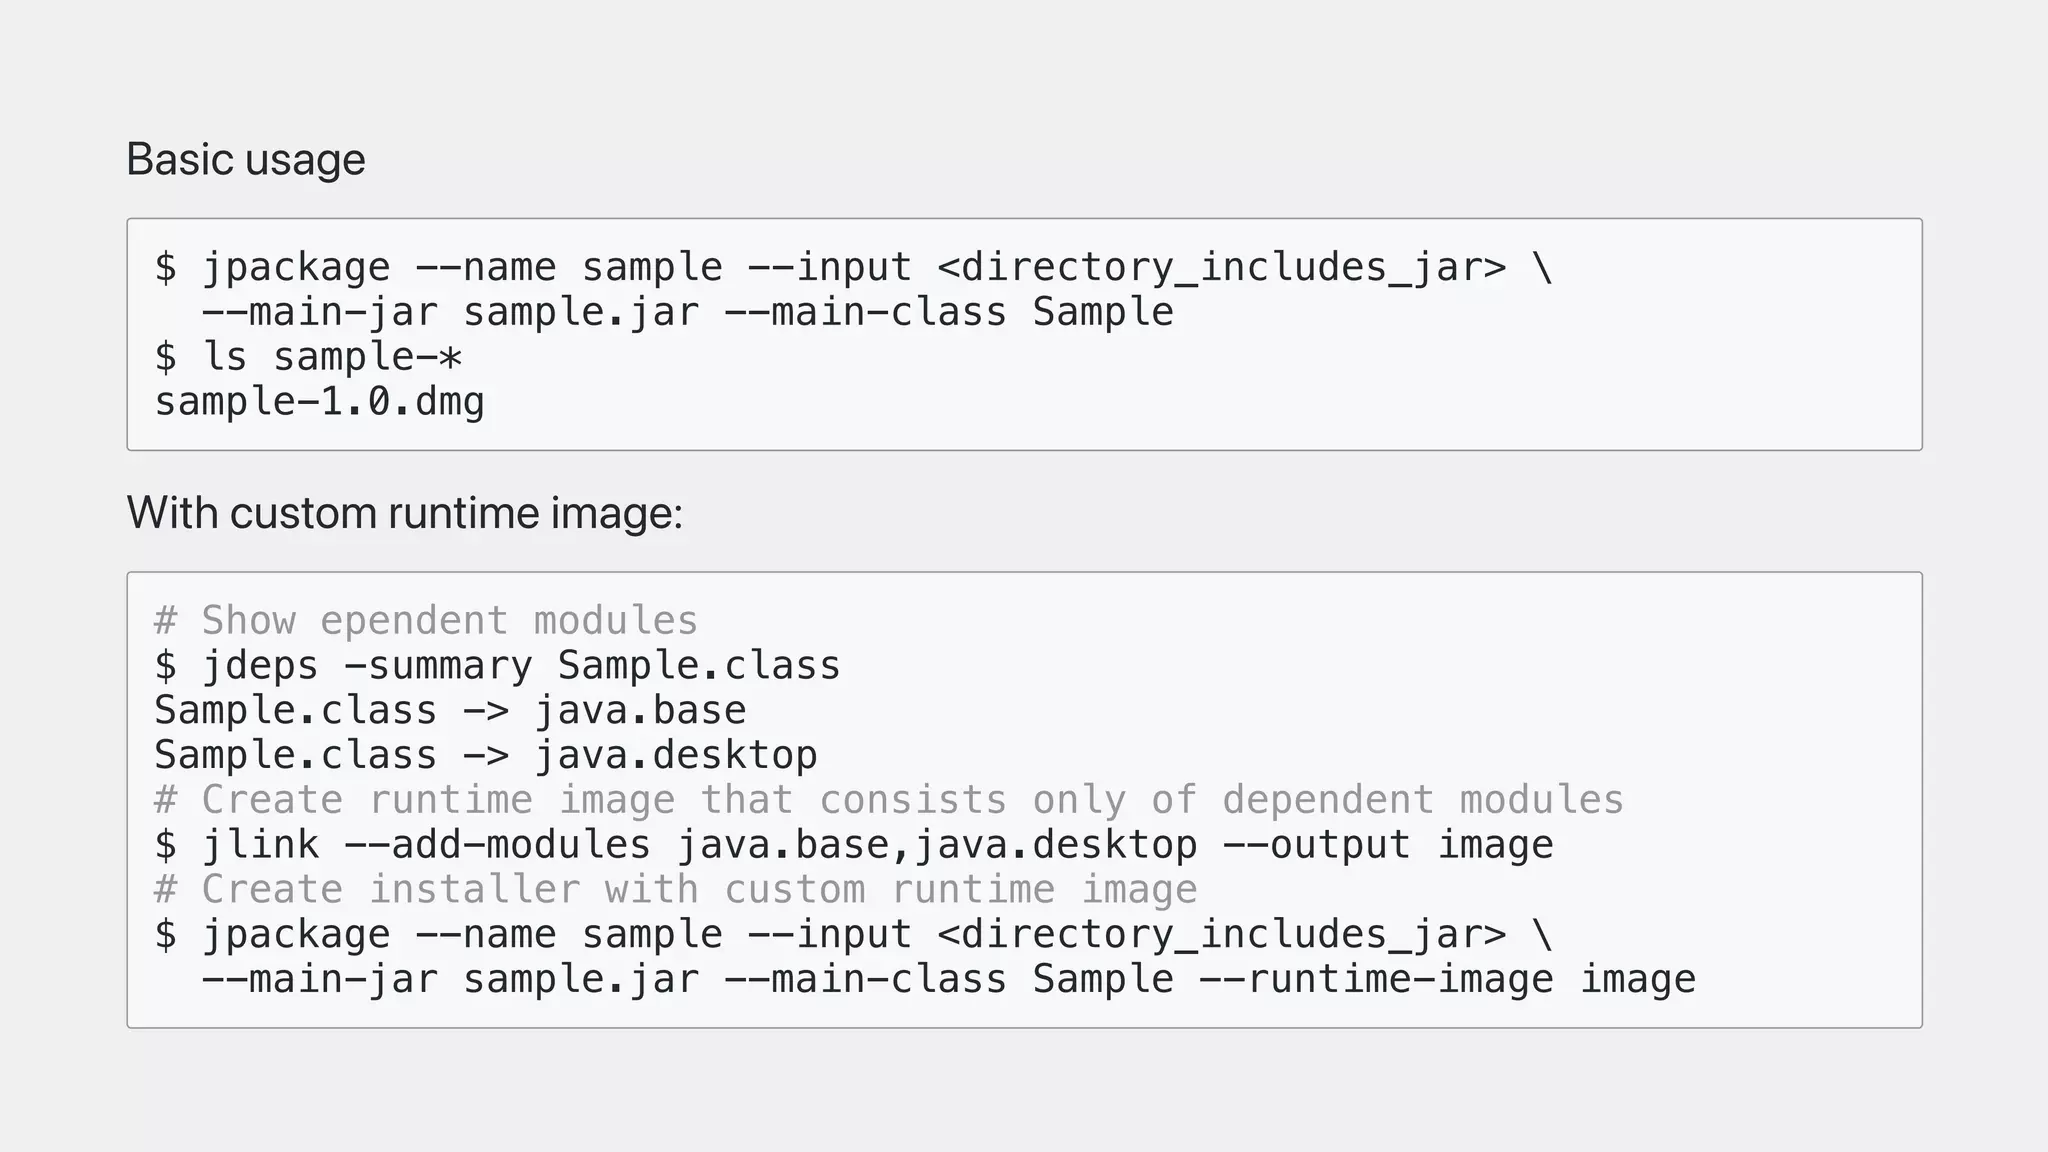This screenshot has width=2048, height=1152.
Task: Click the "Basic usage" heading
Action: click(246, 160)
